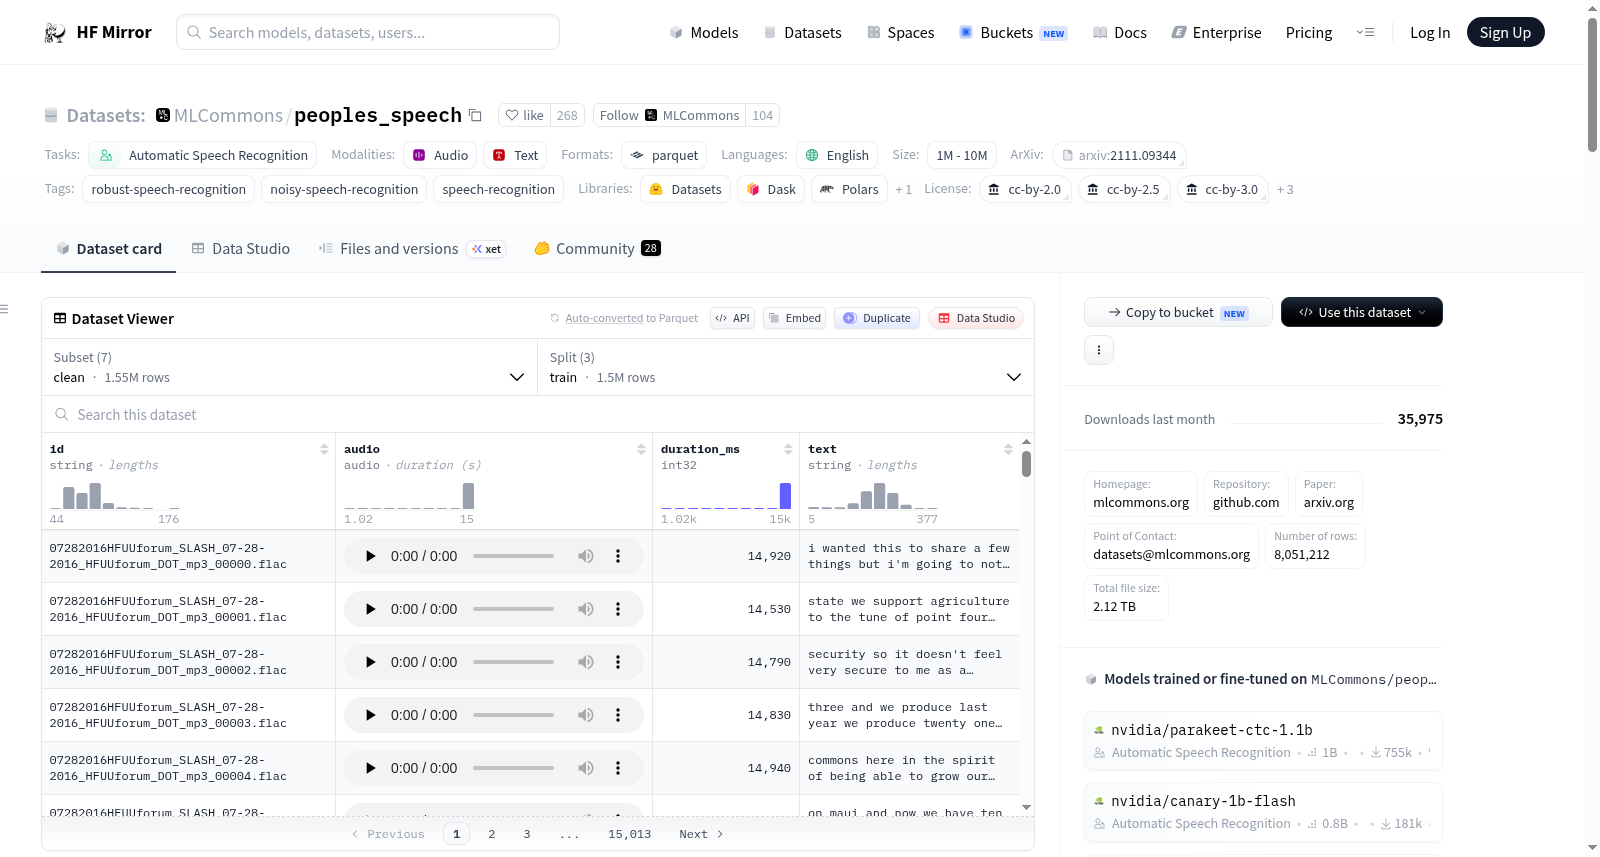Seek the audio progress bar in mp3_00002.flac row
This screenshot has height=857, width=1600.
513,662
